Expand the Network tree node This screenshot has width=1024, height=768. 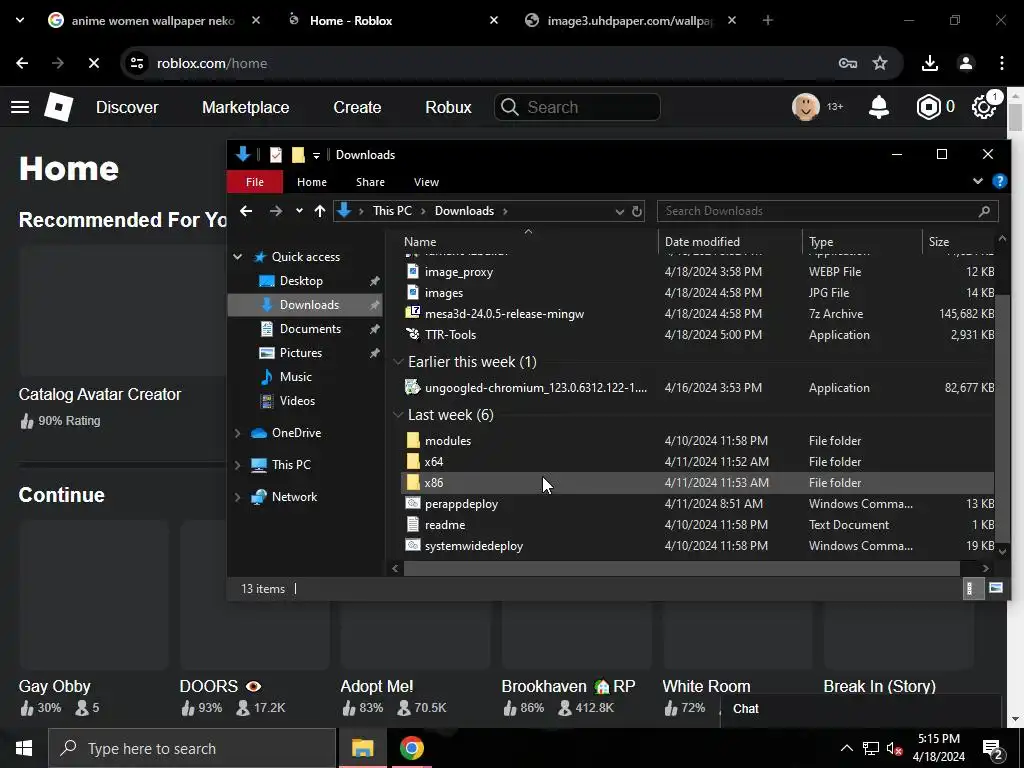coord(238,497)
